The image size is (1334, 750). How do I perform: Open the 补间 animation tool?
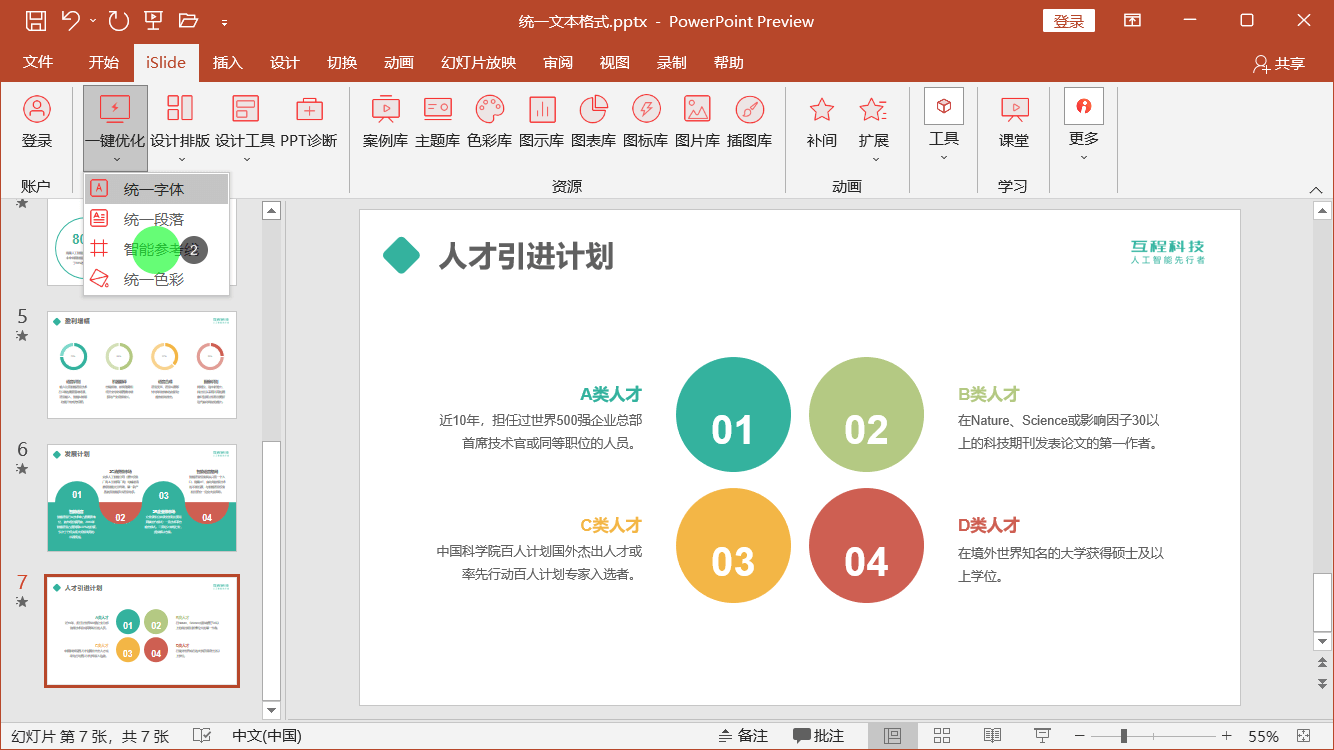(821, 120)
